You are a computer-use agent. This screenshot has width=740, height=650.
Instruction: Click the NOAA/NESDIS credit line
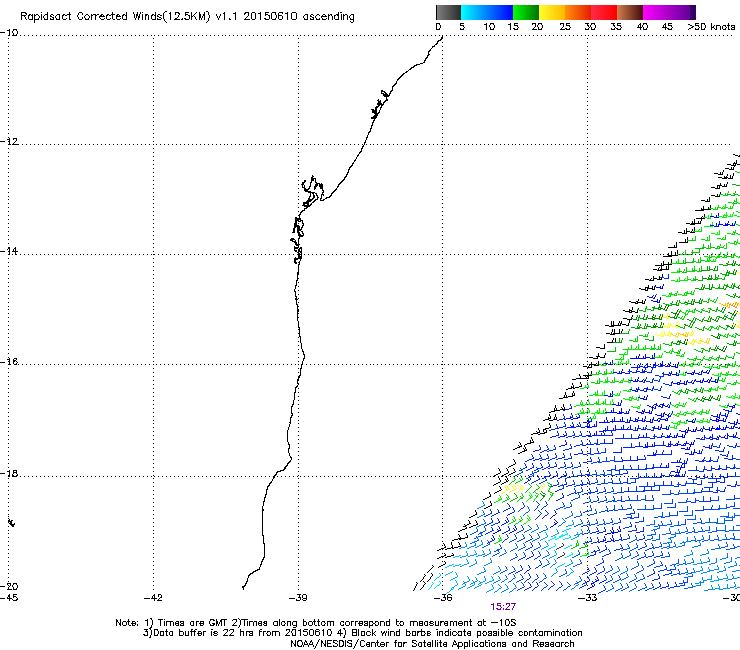click(x=432, y=644)
